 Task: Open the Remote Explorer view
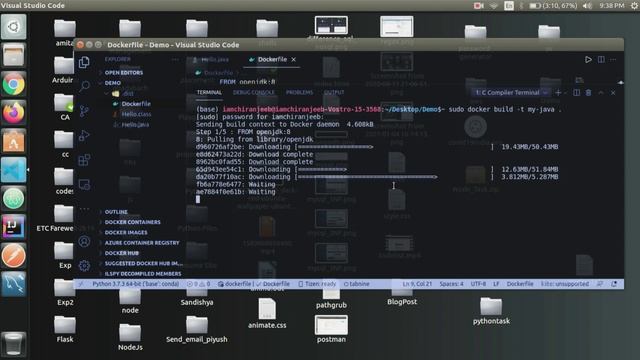pyautogui.click(x=84, y=184)
